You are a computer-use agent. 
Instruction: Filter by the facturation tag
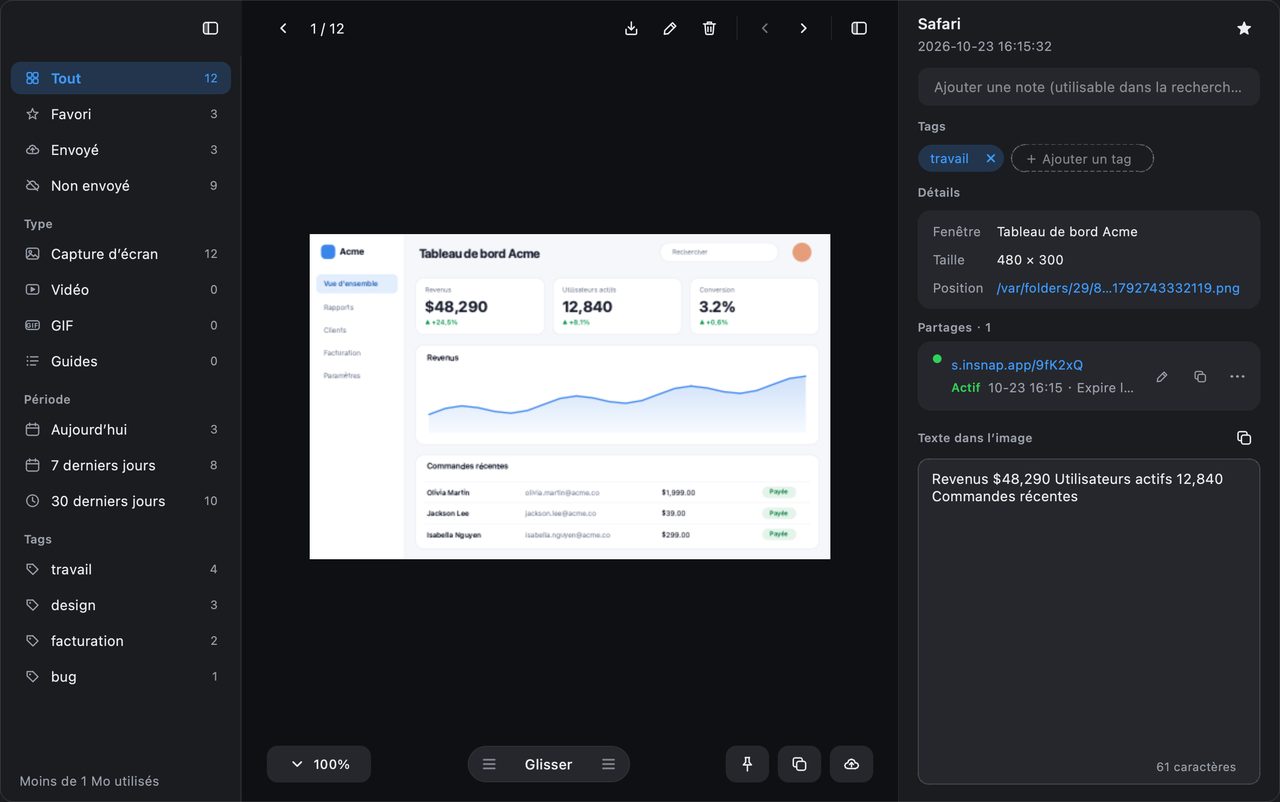pyautogui.click(x=121, y=641)
